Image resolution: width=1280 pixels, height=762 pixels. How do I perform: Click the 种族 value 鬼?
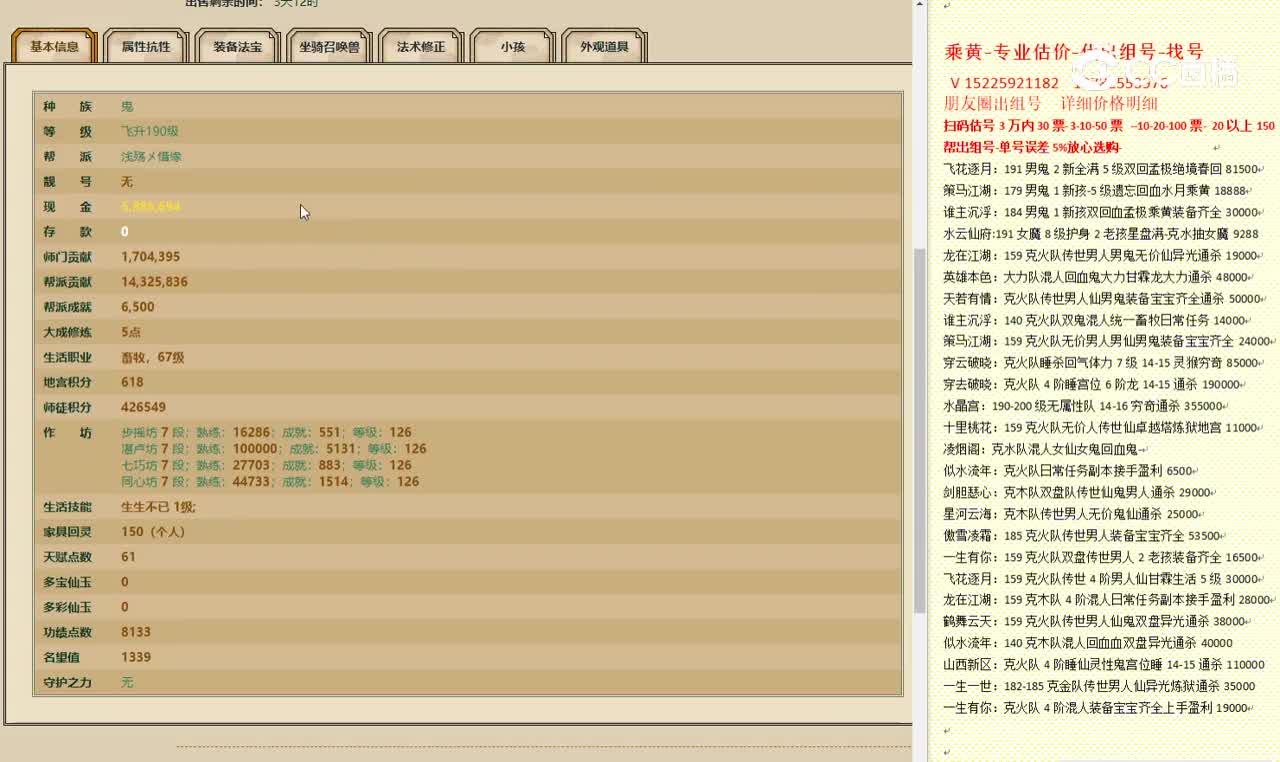pos(127,106)
